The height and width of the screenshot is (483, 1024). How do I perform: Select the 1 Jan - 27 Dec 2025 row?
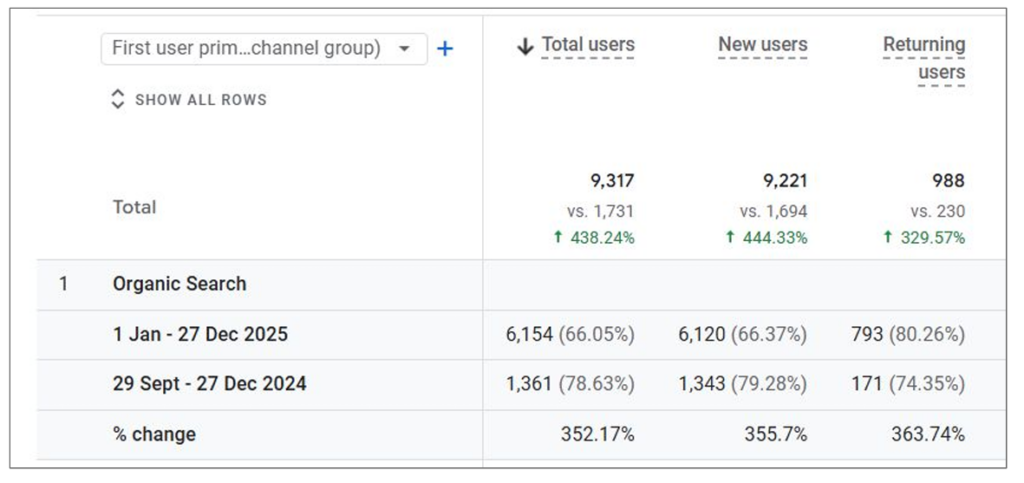200,335
